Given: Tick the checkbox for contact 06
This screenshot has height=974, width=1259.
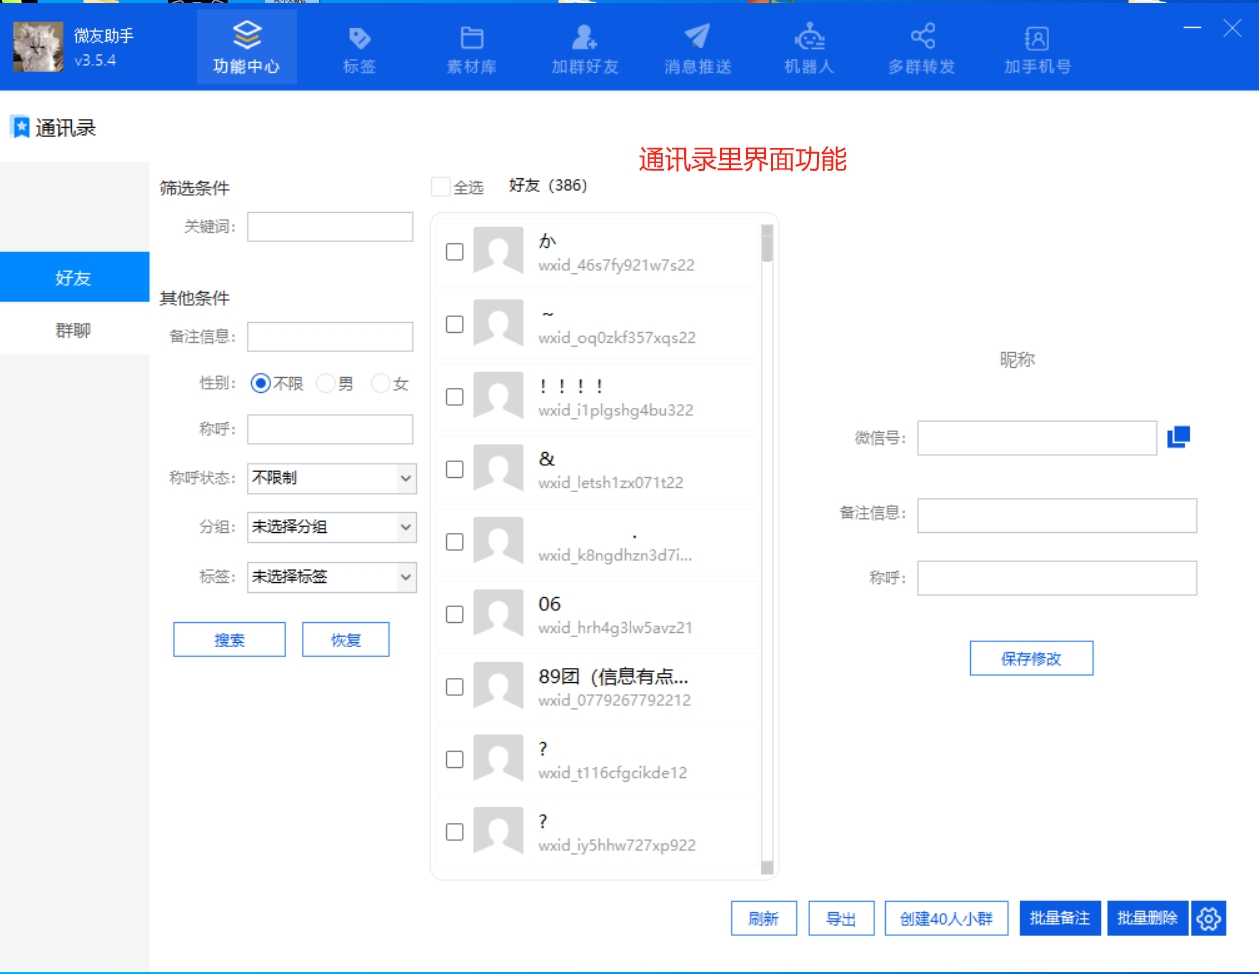Looking at the screenshot, I should coord(454,614).
